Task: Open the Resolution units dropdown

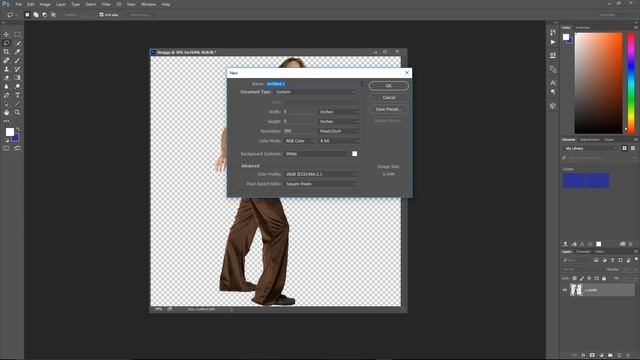Action: tap(339, 131)
